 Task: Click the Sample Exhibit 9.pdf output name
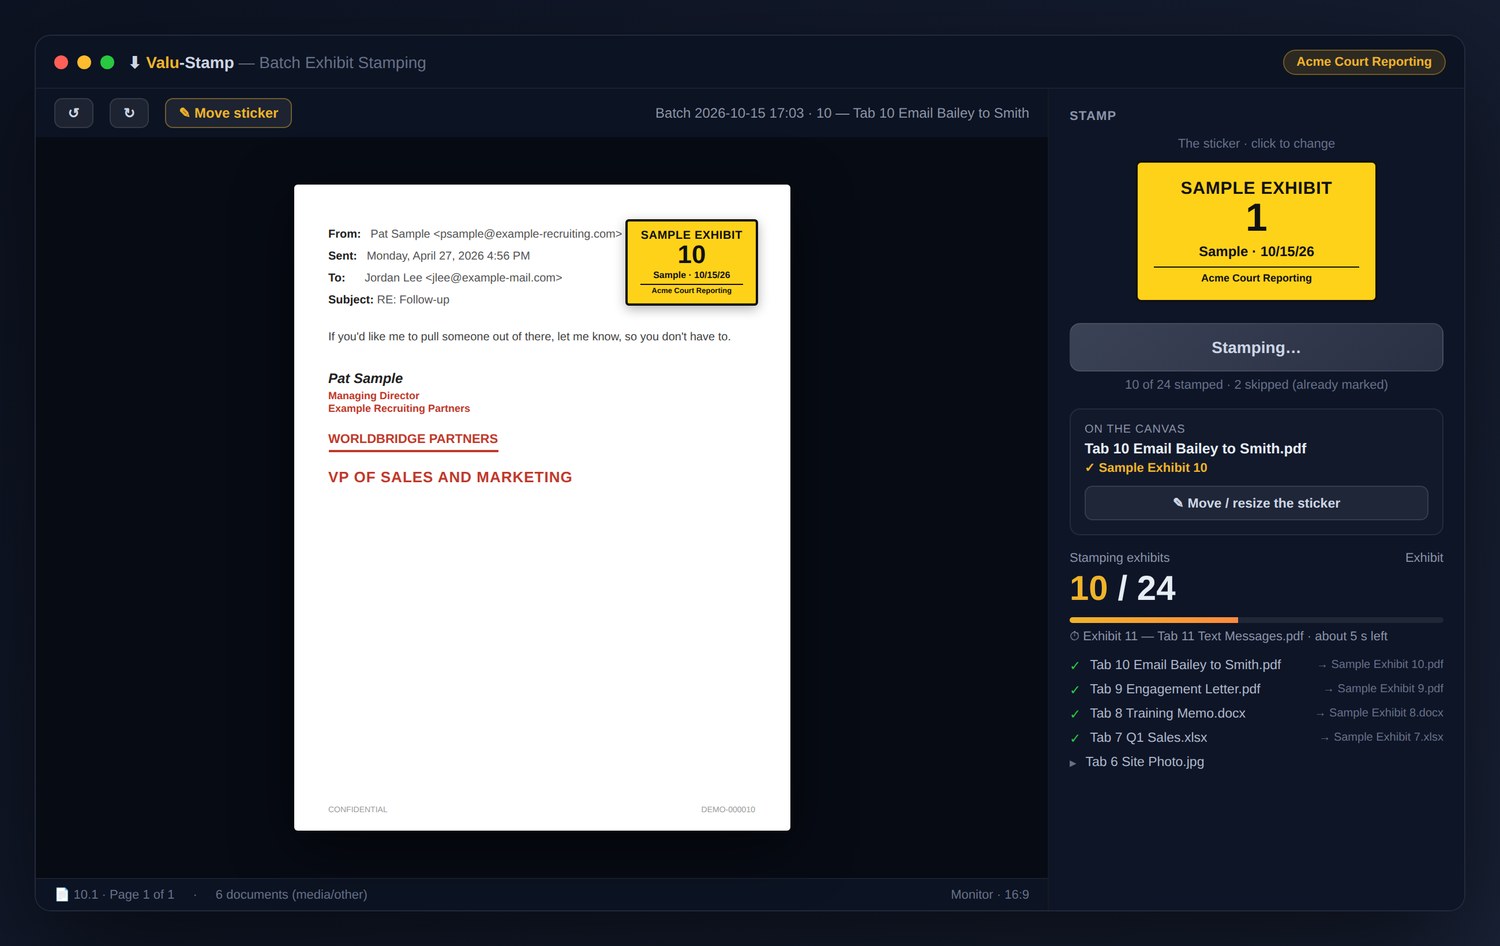click(1390, 688)
